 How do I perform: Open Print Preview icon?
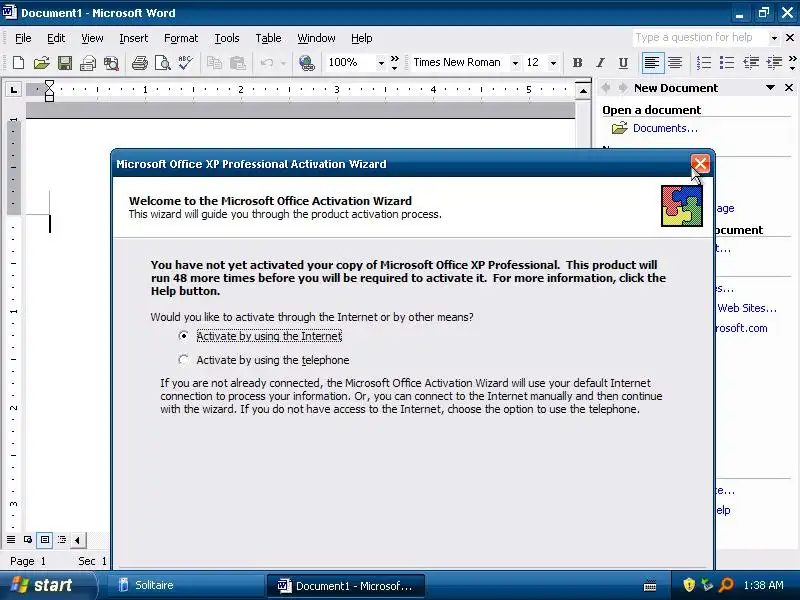coord(163,63)
